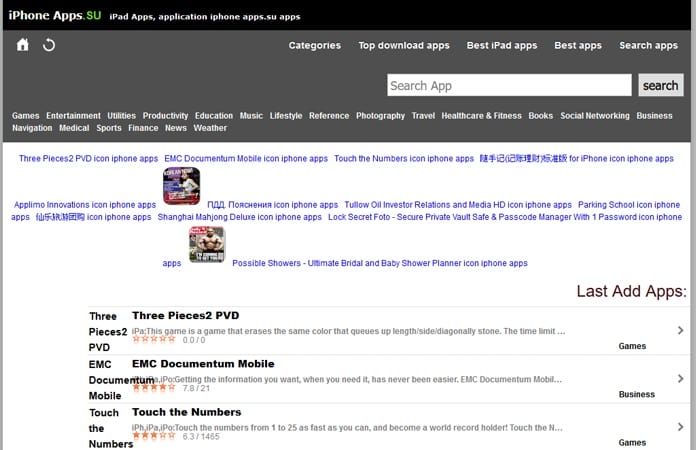Viewport: 696px width, 450px height.
Task: Select the Healthcare & Fitness category
Action: coord(482,116)
